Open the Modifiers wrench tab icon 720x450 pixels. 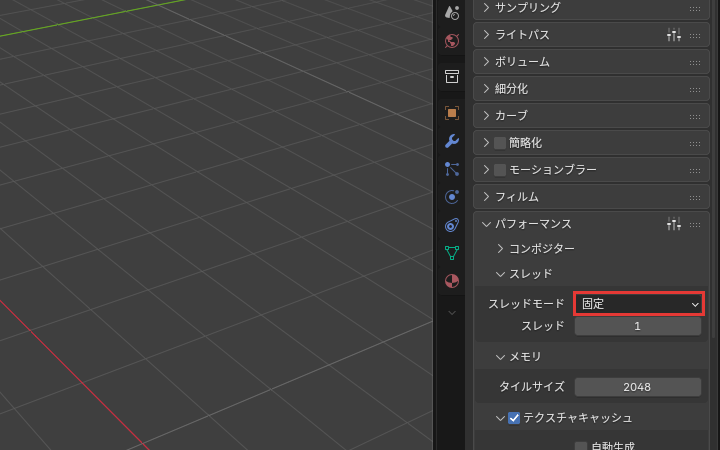[x=452, y=141]
